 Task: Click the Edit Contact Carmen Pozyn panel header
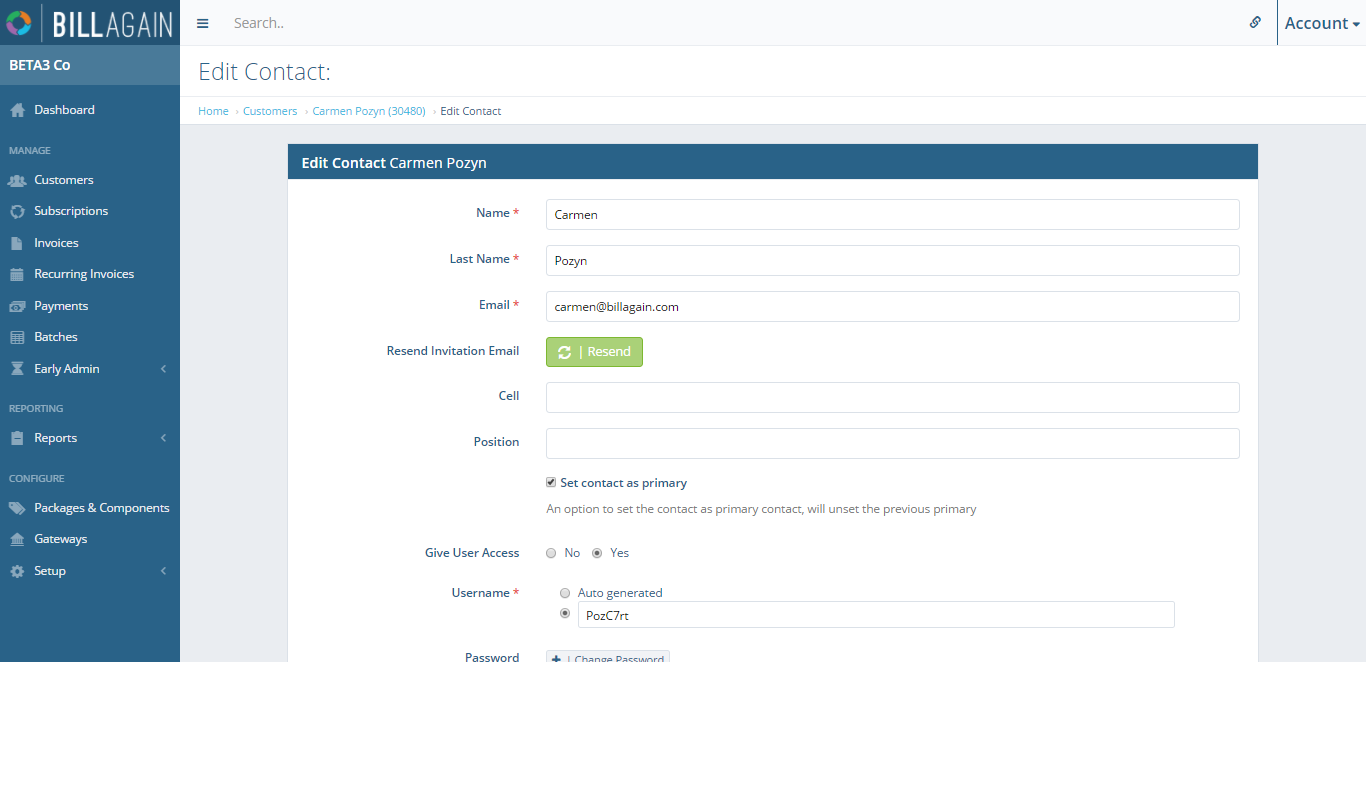coord(773,162)
